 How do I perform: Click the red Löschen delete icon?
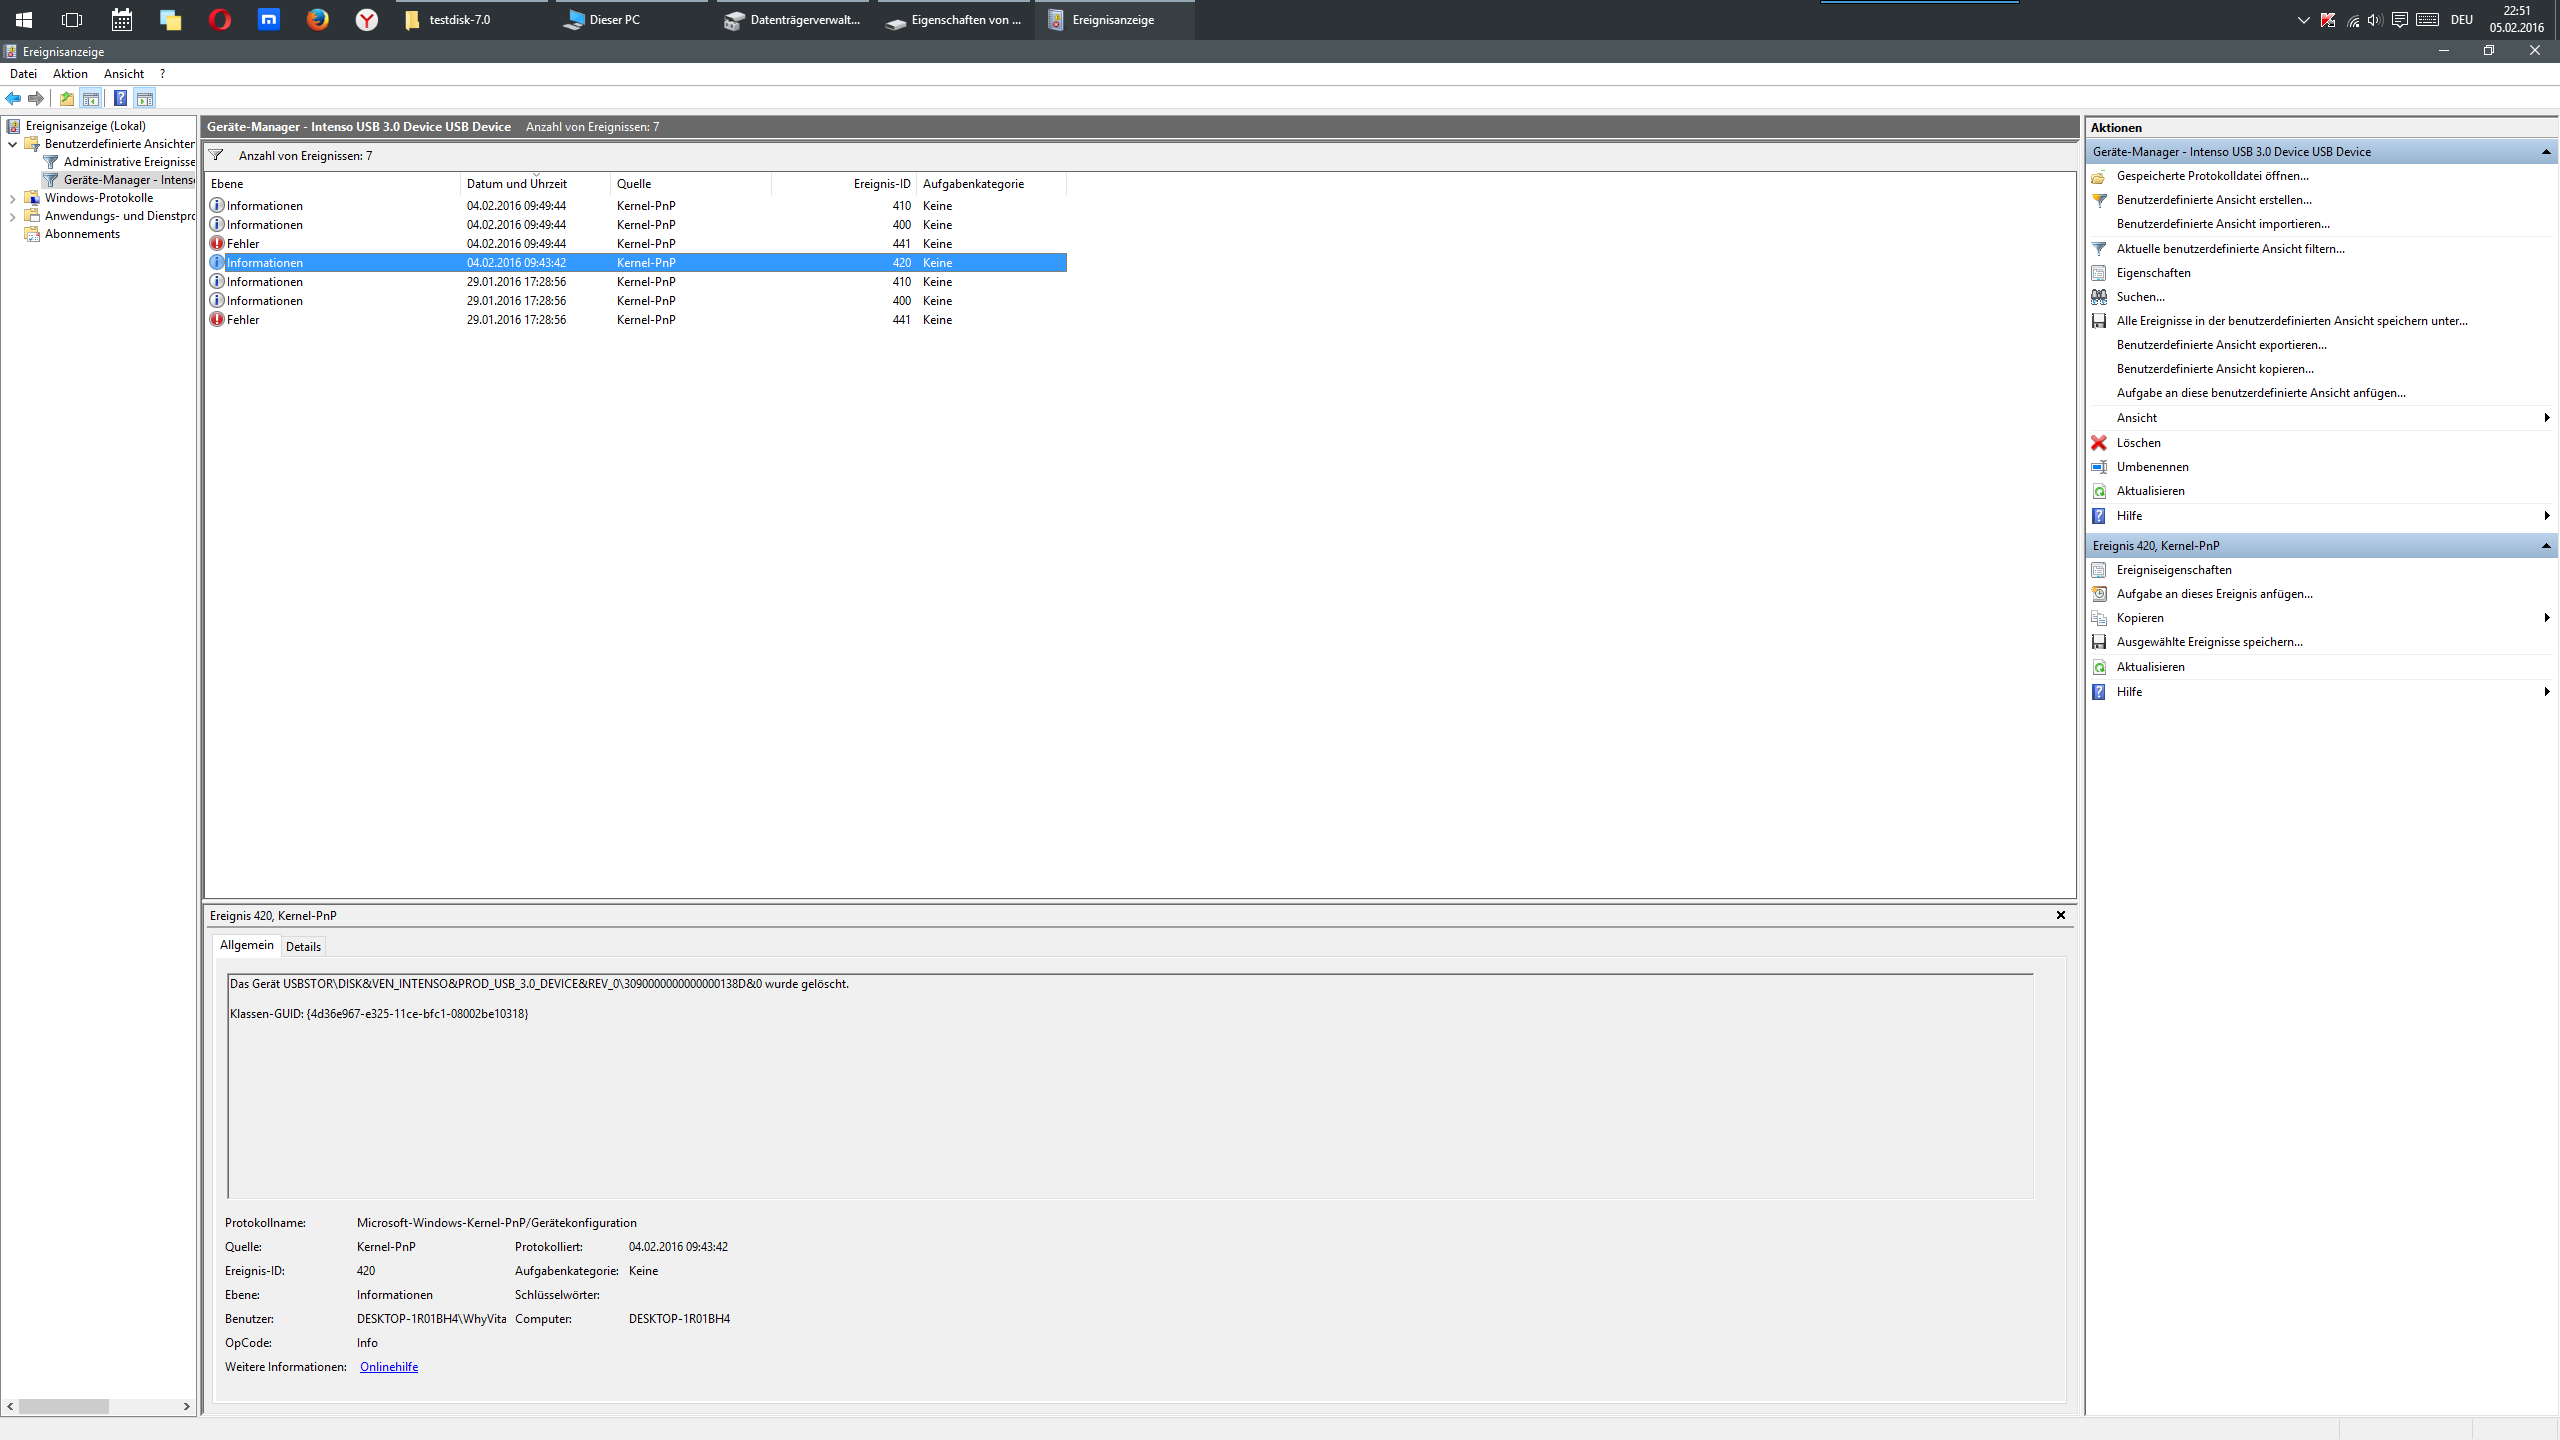tap(2099, 443)
